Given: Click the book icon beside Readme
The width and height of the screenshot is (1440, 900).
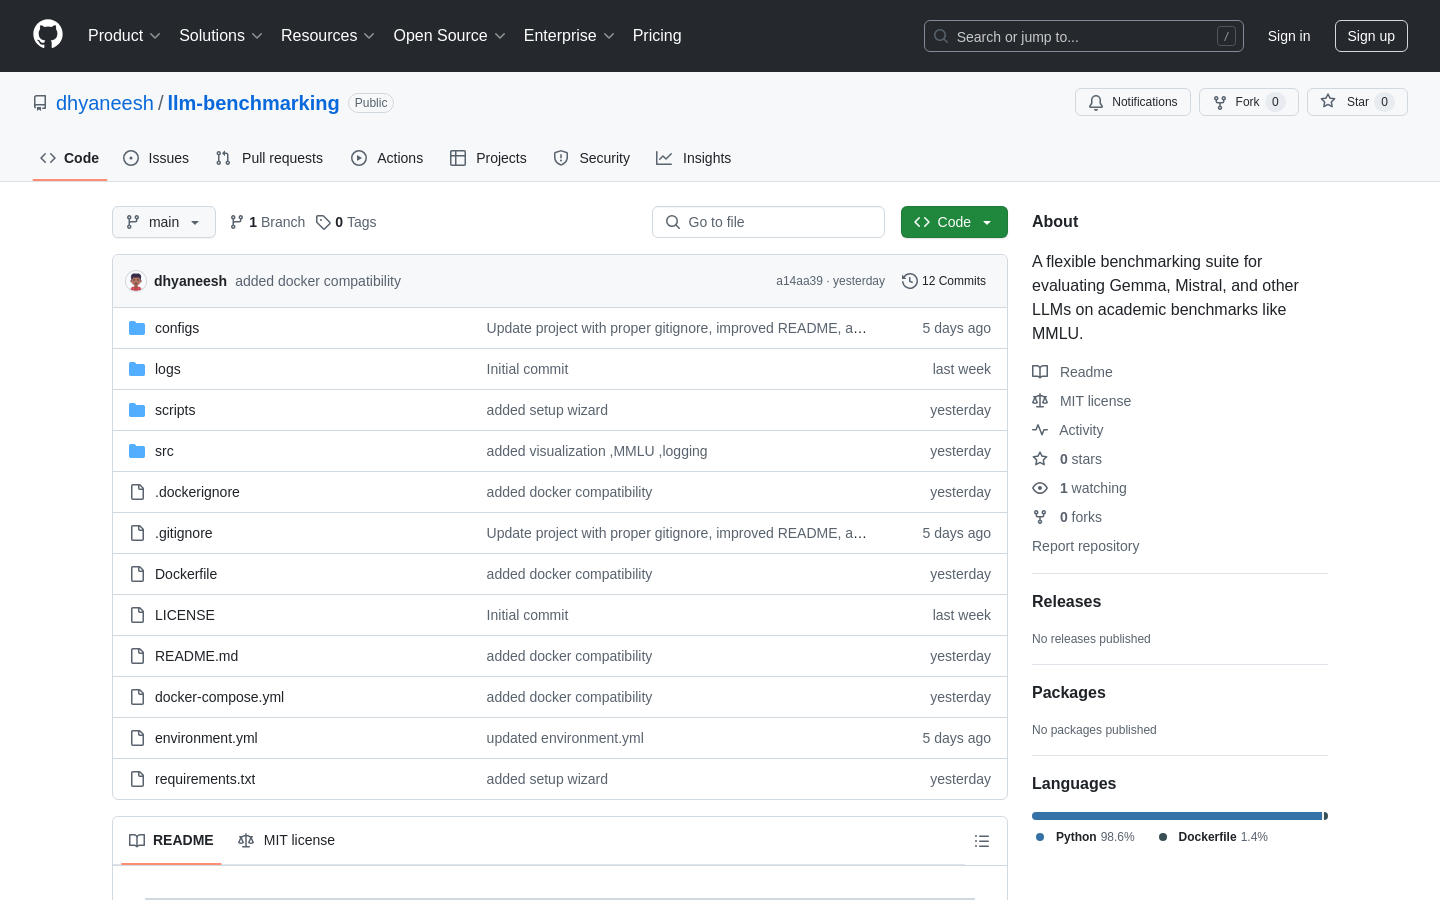Looking at the screenshot, I should point(1040,372).
